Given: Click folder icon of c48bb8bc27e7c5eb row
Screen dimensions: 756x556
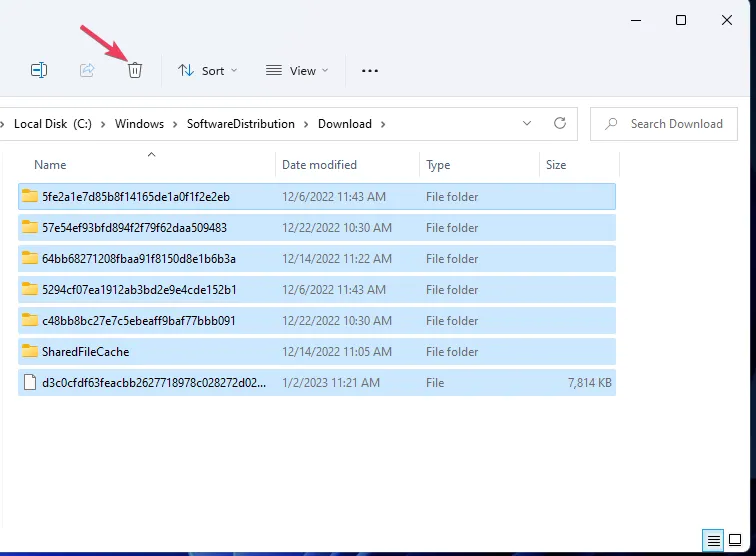Looking at the screenshot, I should [x=30, y=320].
